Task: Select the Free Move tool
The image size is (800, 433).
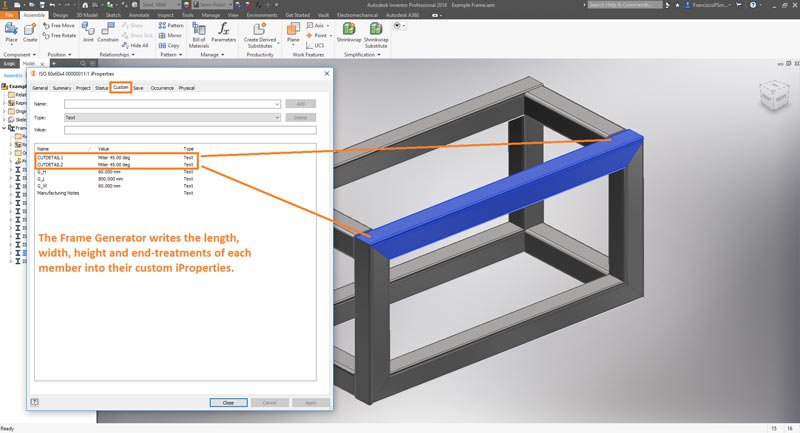Action: [59, 26]
